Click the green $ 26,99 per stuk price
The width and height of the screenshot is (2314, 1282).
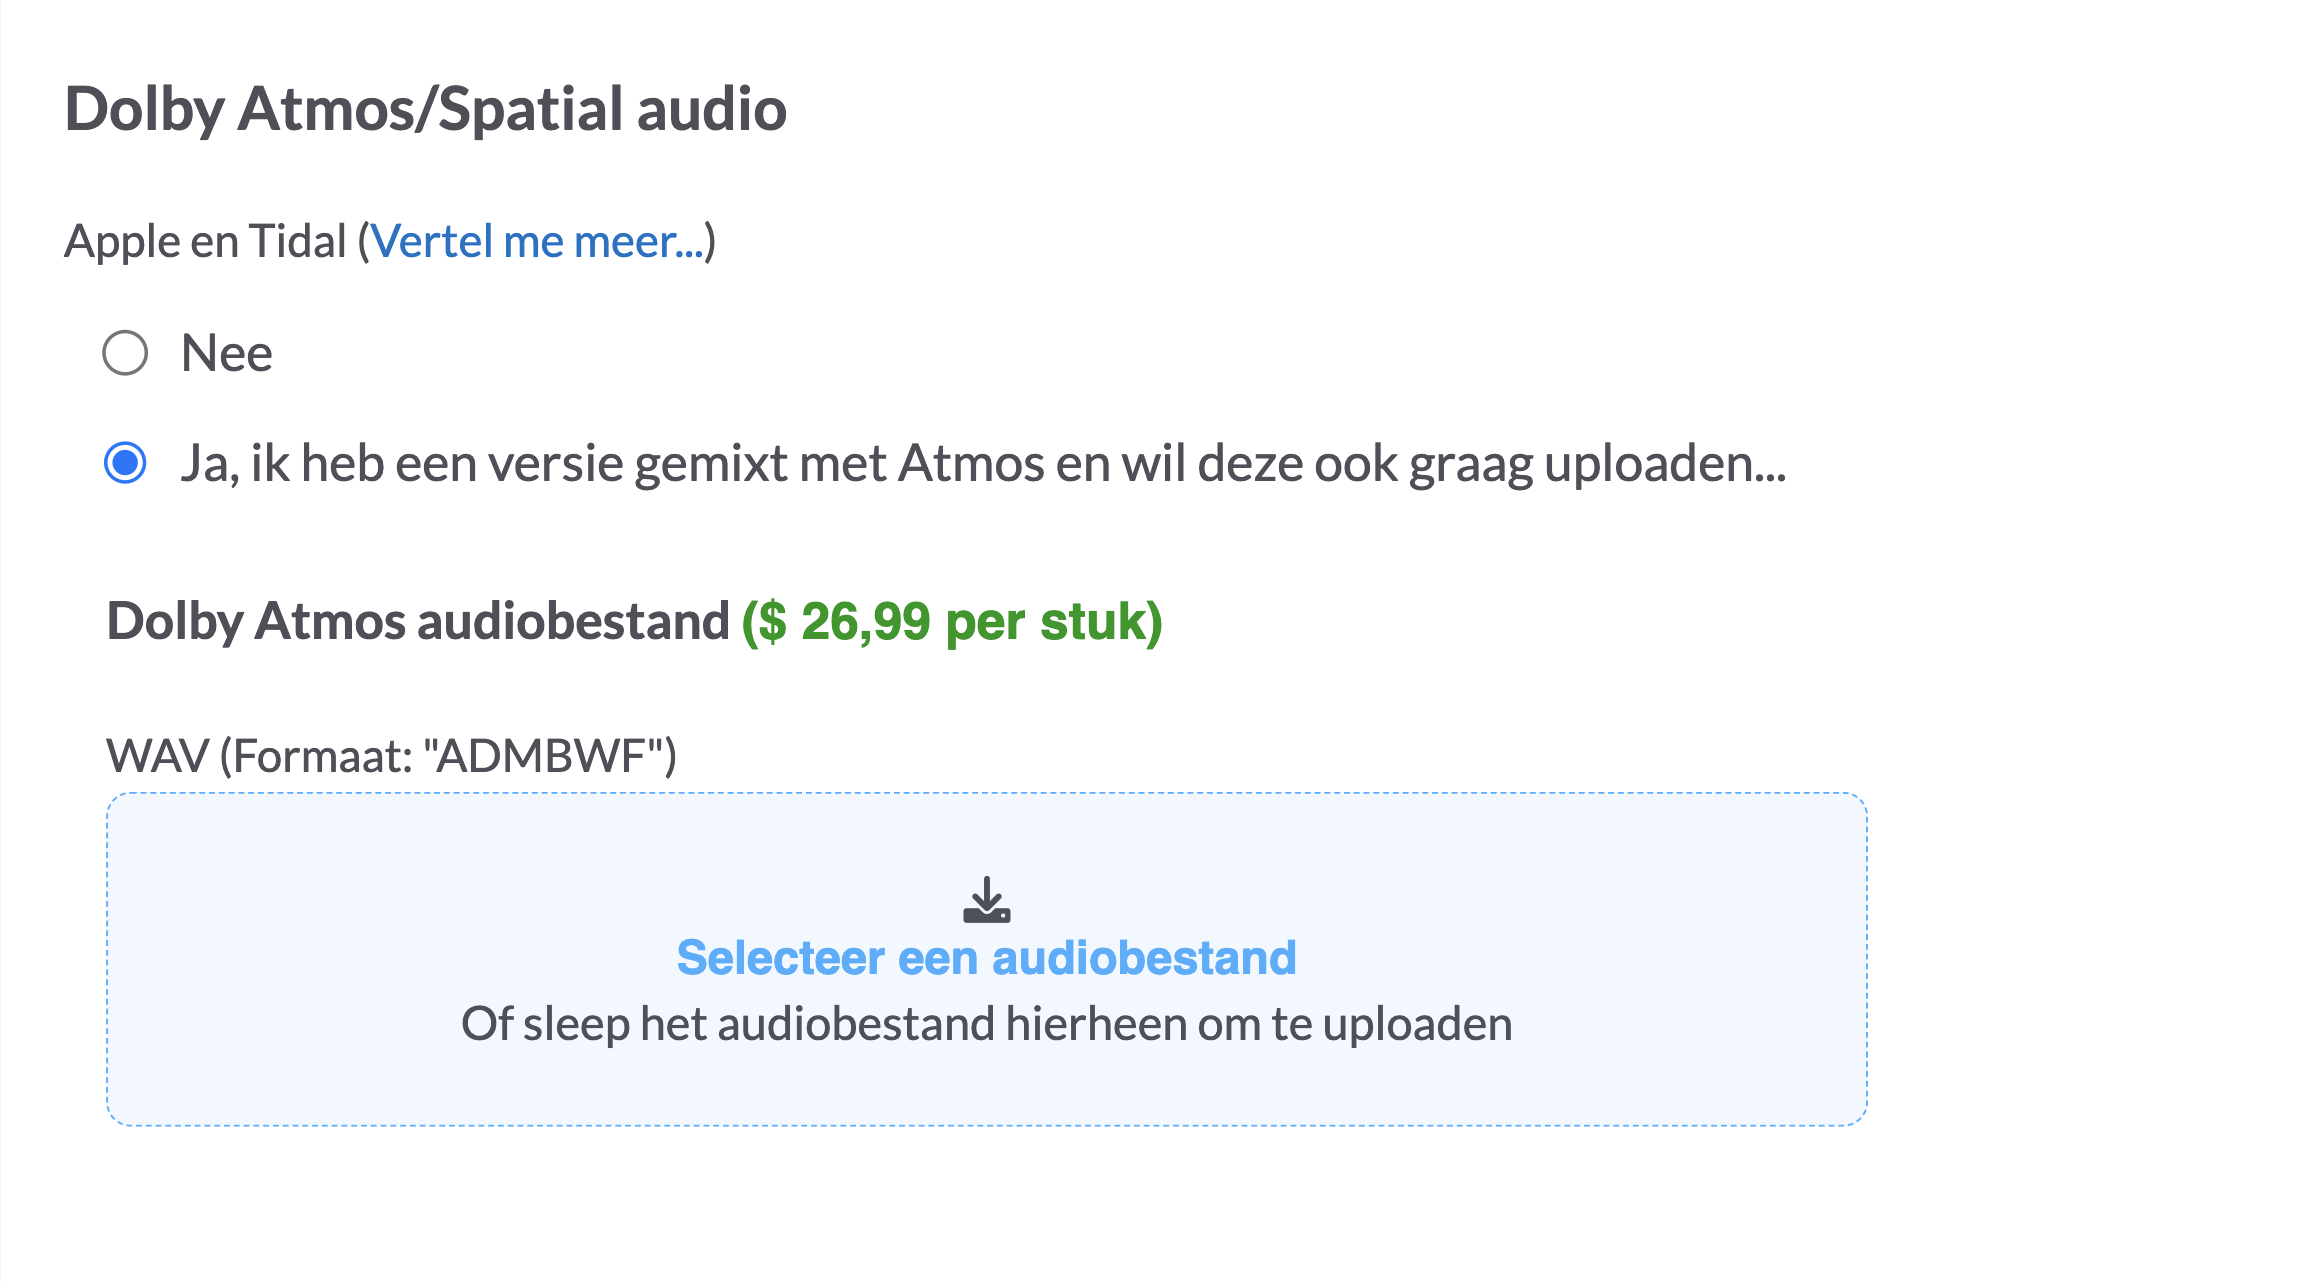pyautogui.click(x=952, y=621)
